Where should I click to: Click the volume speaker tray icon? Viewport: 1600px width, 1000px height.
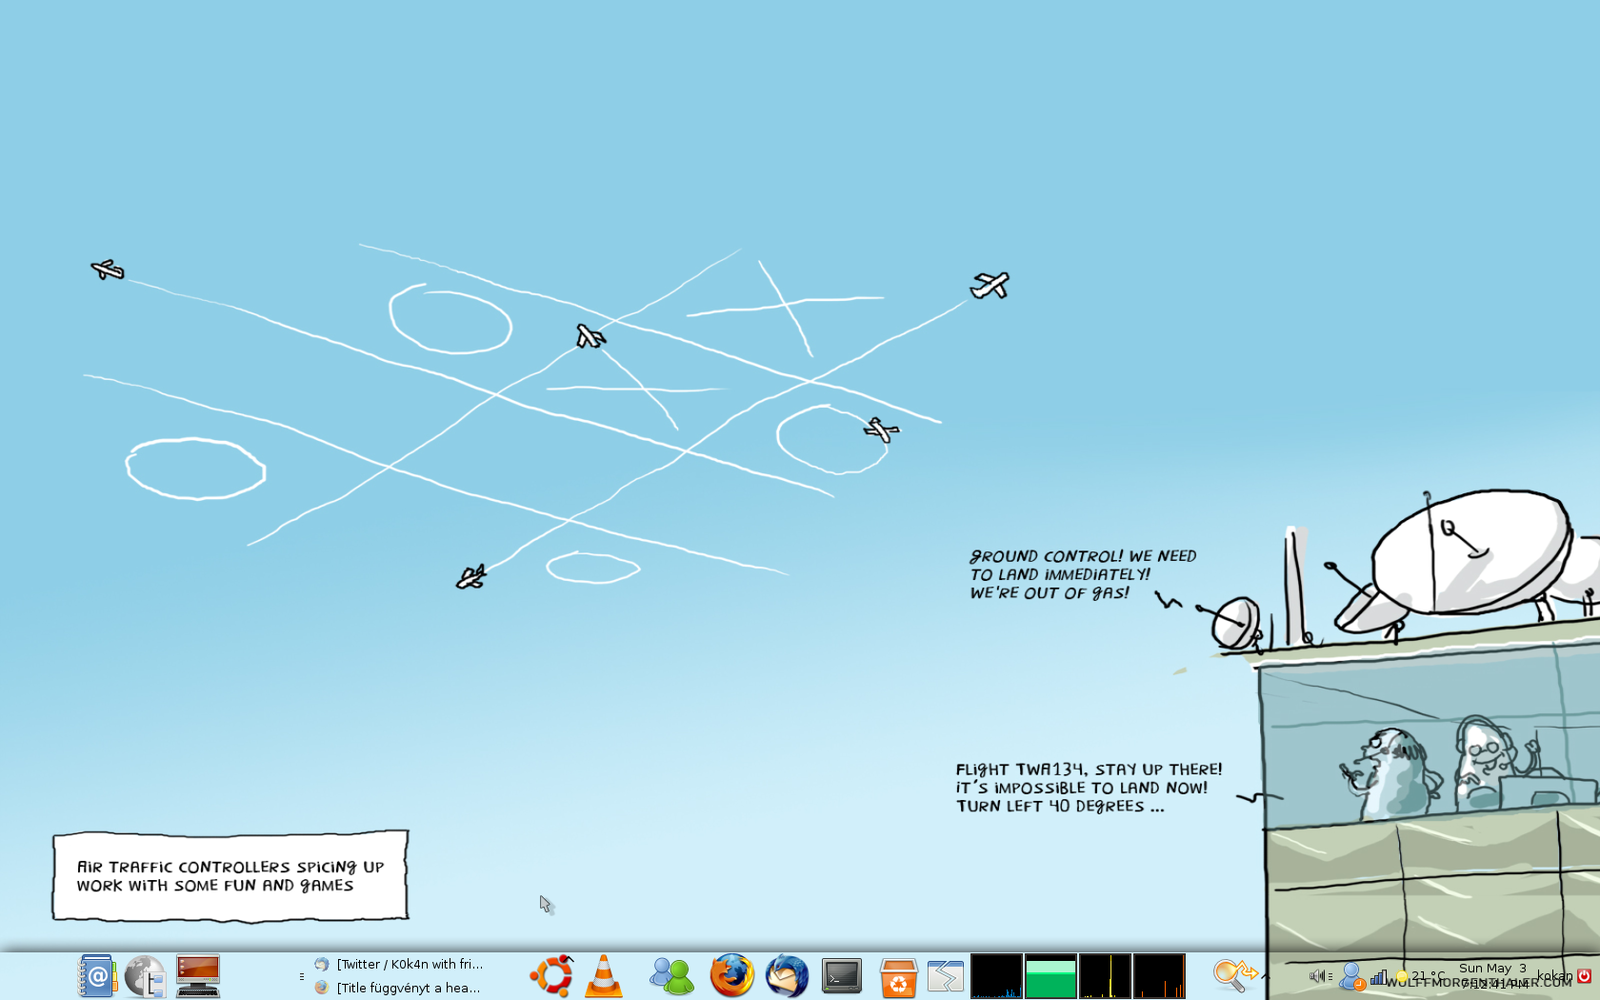point(1318,976)
